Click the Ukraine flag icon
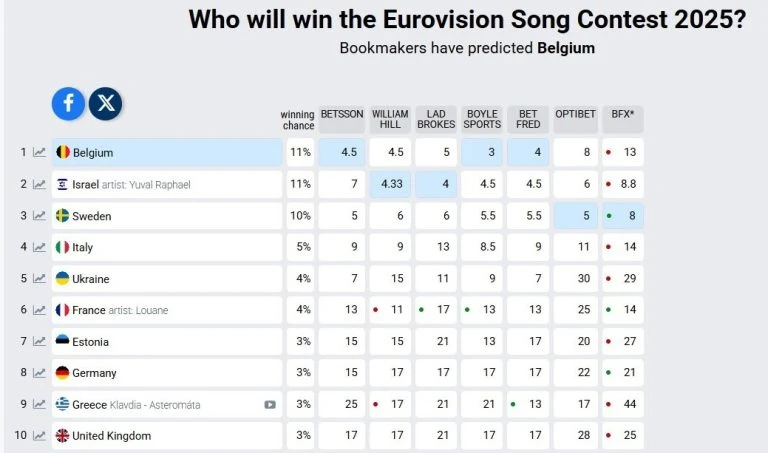This screenshot has height=453, width=768. coord(62,279)
